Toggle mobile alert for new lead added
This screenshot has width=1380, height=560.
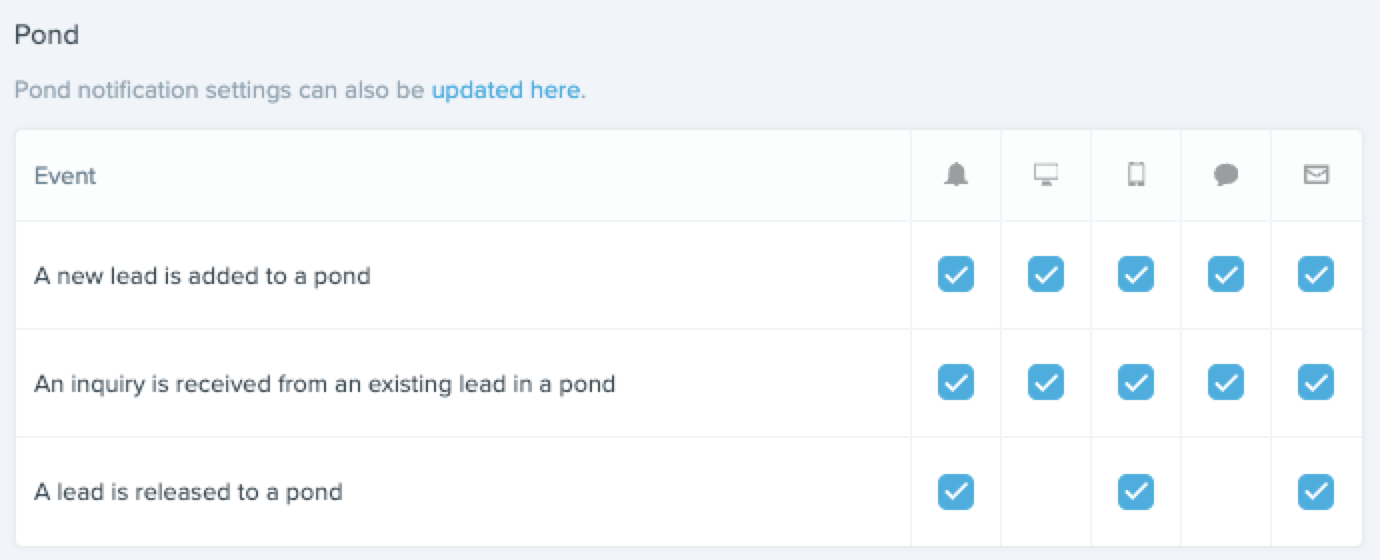(x=1136, y=274)
